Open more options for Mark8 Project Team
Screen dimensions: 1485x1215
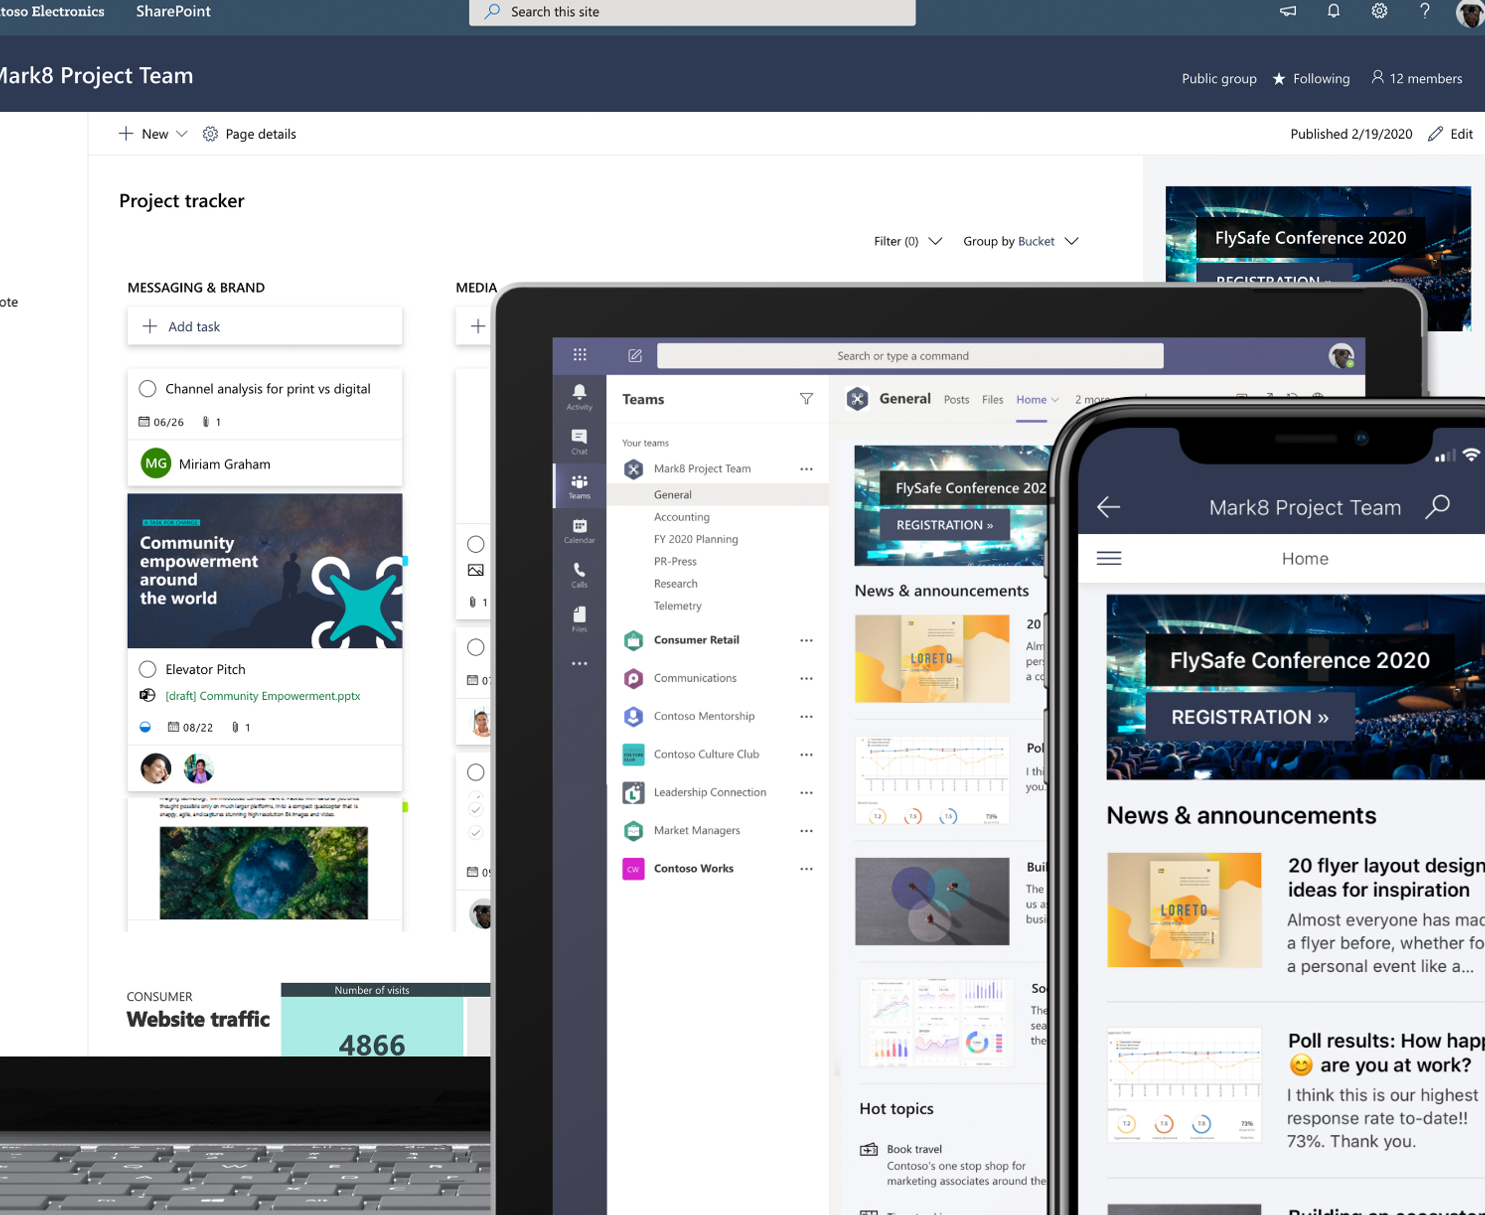tap(806, 469)
